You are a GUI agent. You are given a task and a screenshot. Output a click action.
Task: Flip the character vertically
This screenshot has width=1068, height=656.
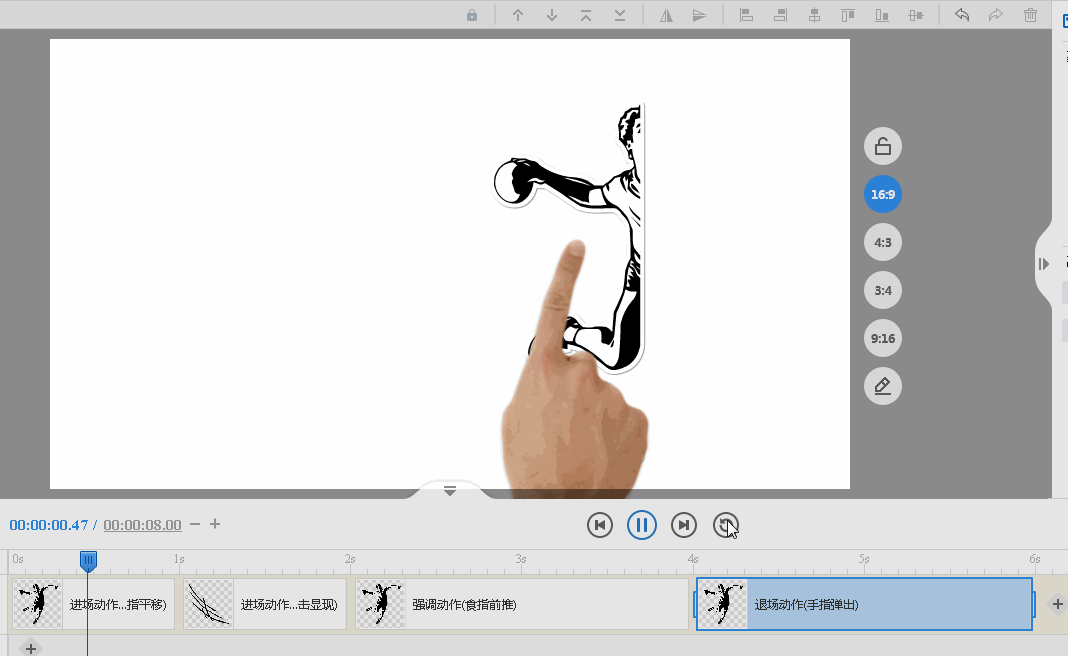click(x=699, y=14)
